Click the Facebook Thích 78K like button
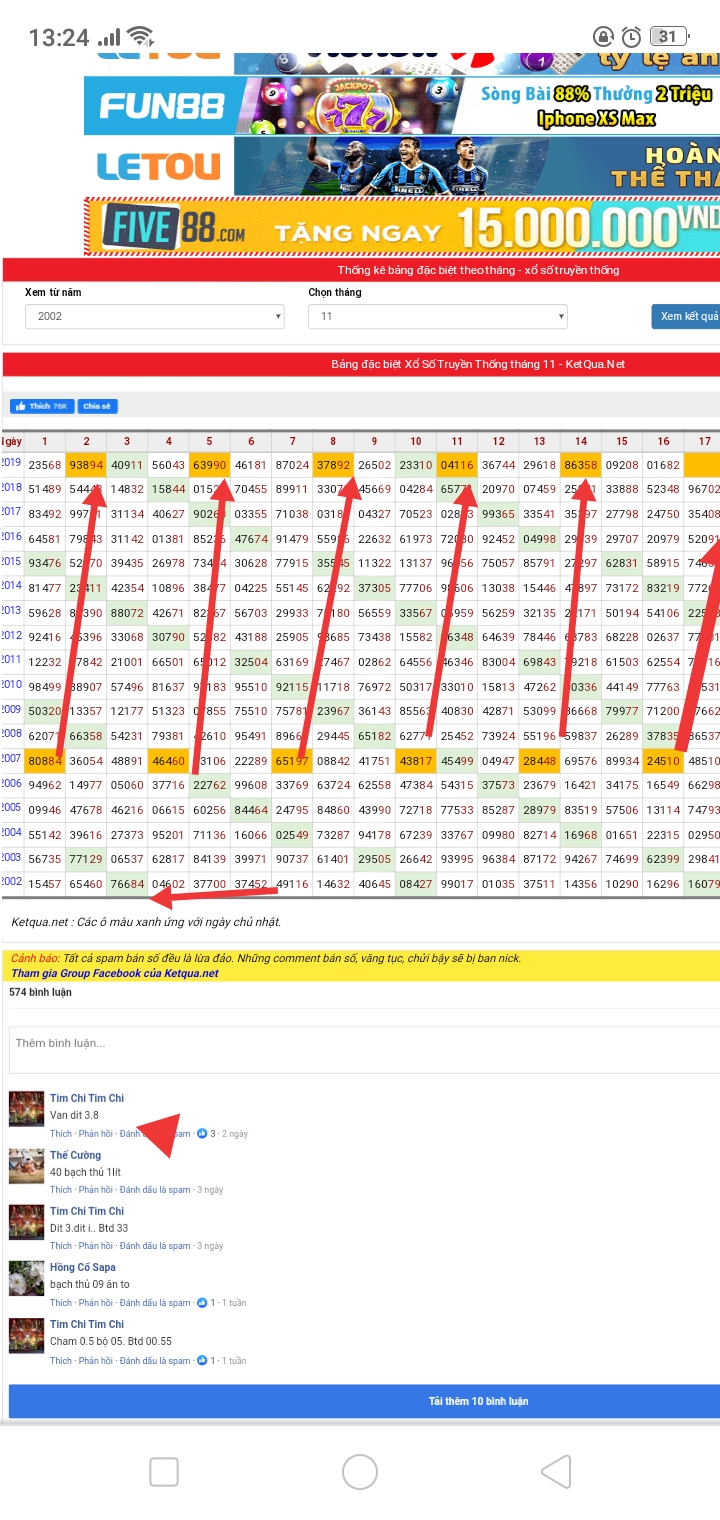This screenshot has width=720, height=1520. pos(42,406)
